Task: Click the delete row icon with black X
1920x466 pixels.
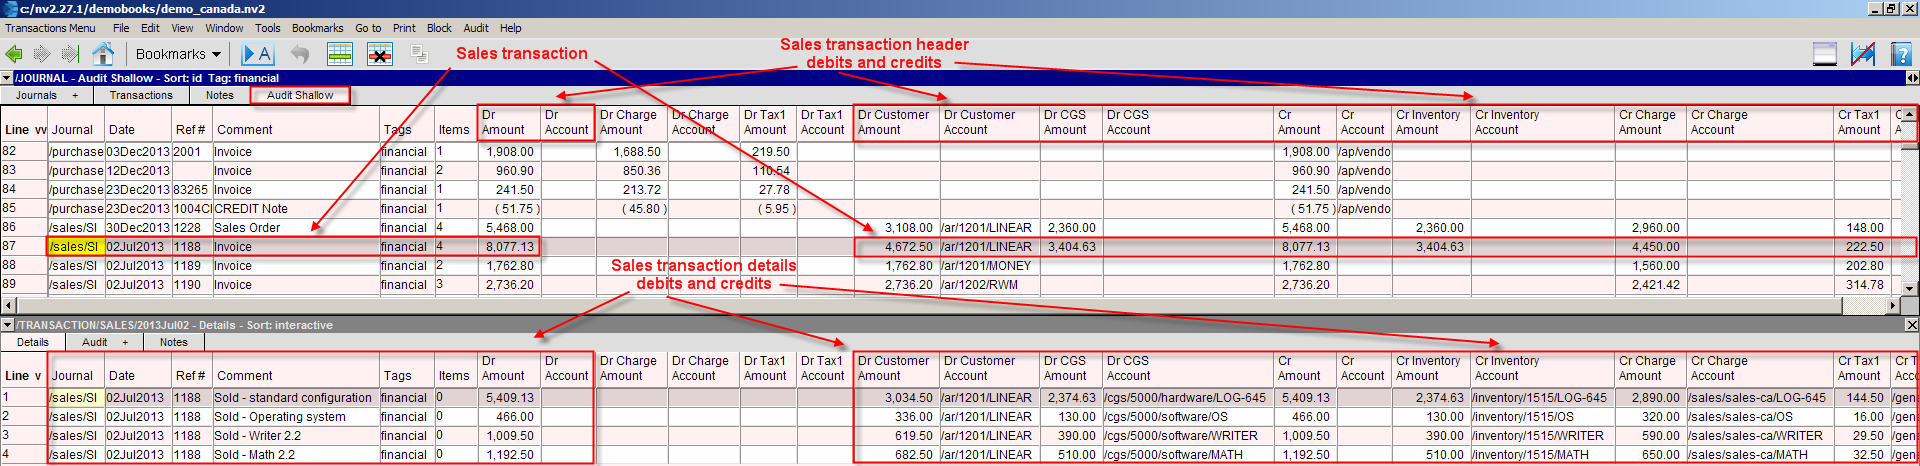Action: click(380, 54)
